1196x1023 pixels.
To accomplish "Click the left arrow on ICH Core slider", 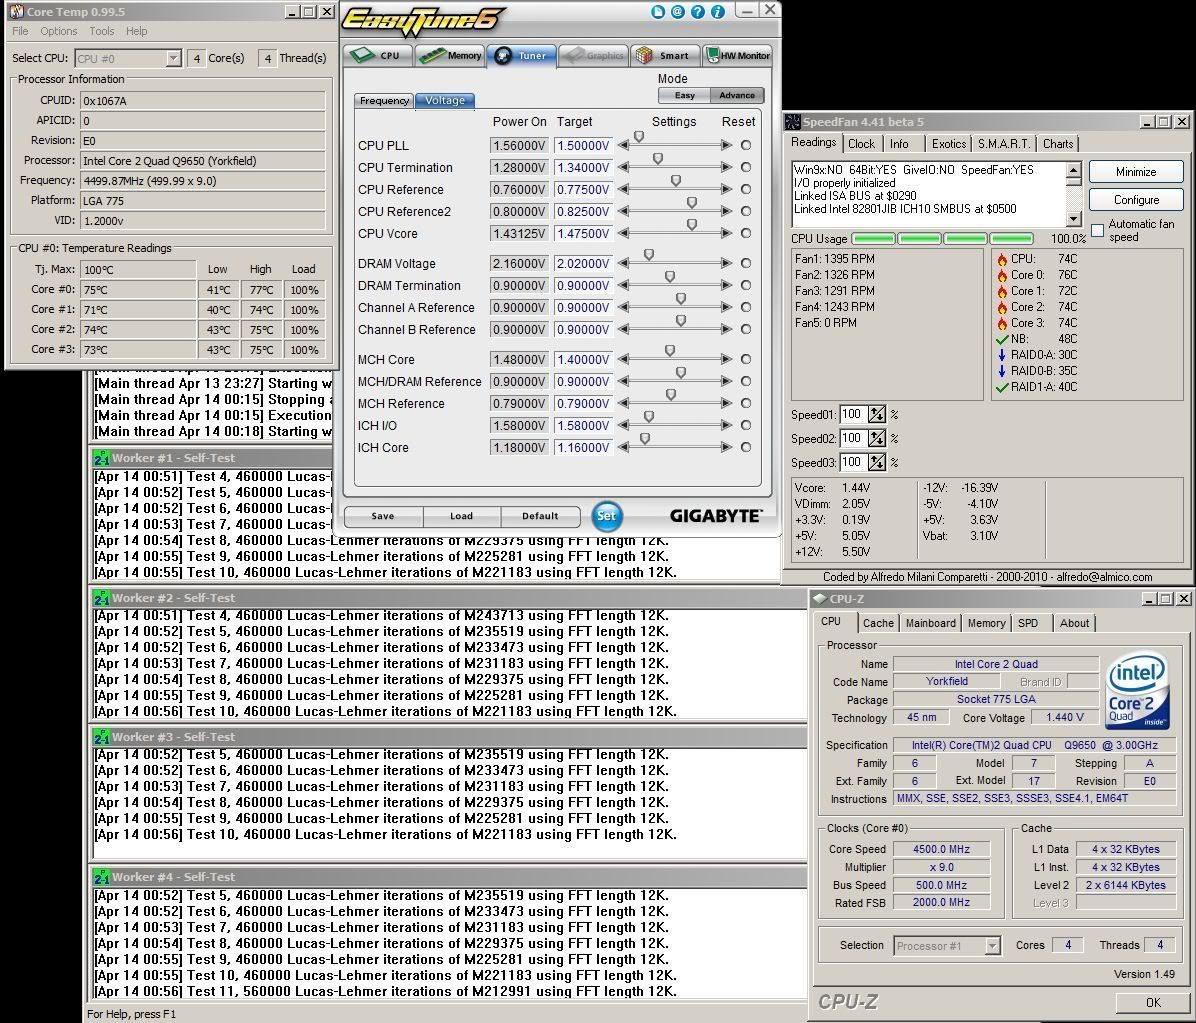I will click(x=624, y=448).
